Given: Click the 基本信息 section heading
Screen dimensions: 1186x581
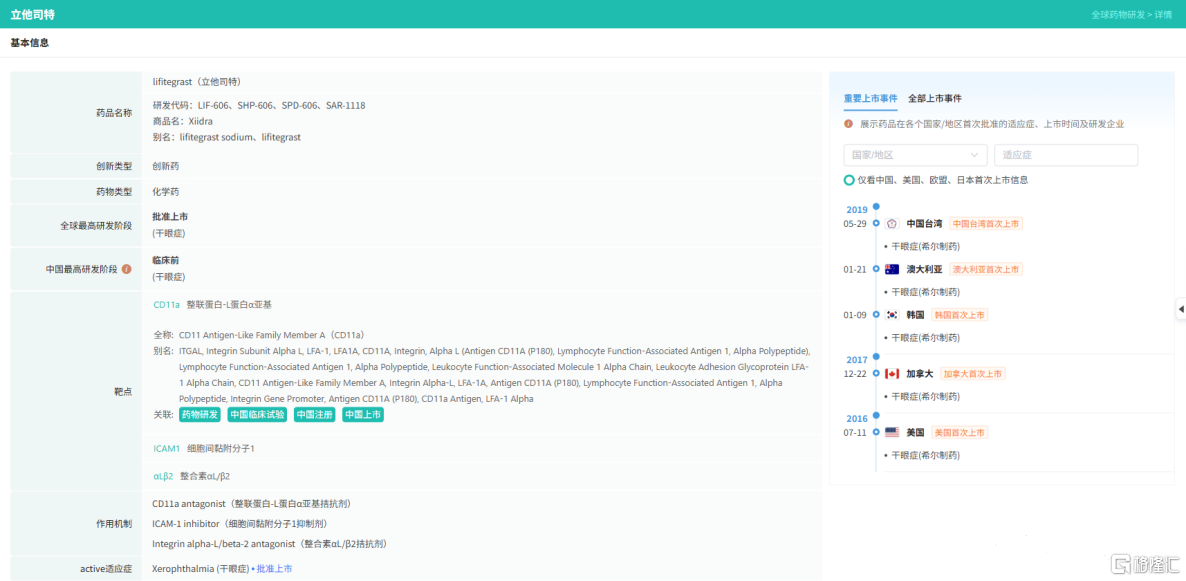Looking at the screenshot, I should tap(29, 43).
